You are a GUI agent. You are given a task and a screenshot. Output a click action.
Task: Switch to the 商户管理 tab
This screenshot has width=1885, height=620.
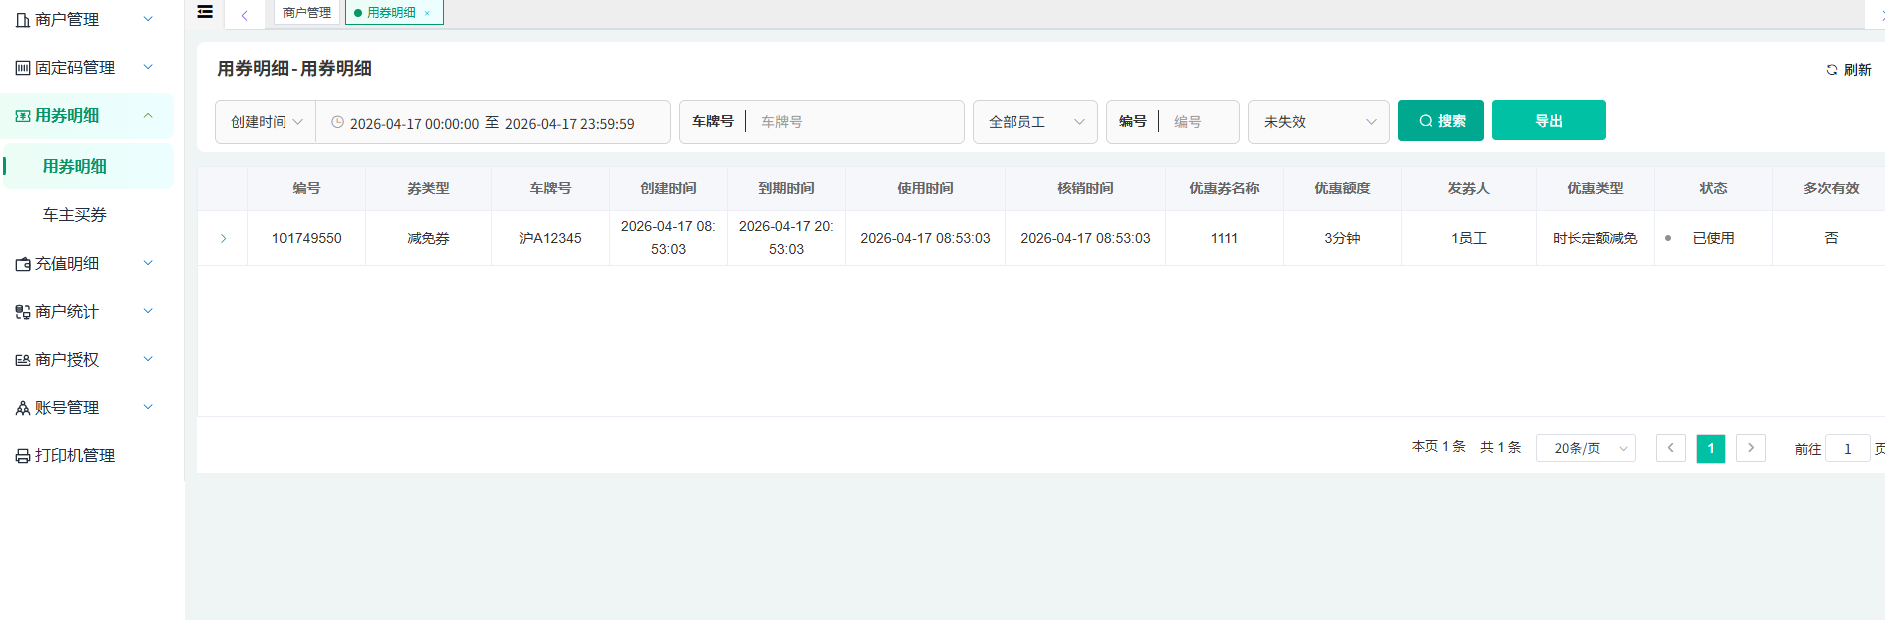[307, 13]
